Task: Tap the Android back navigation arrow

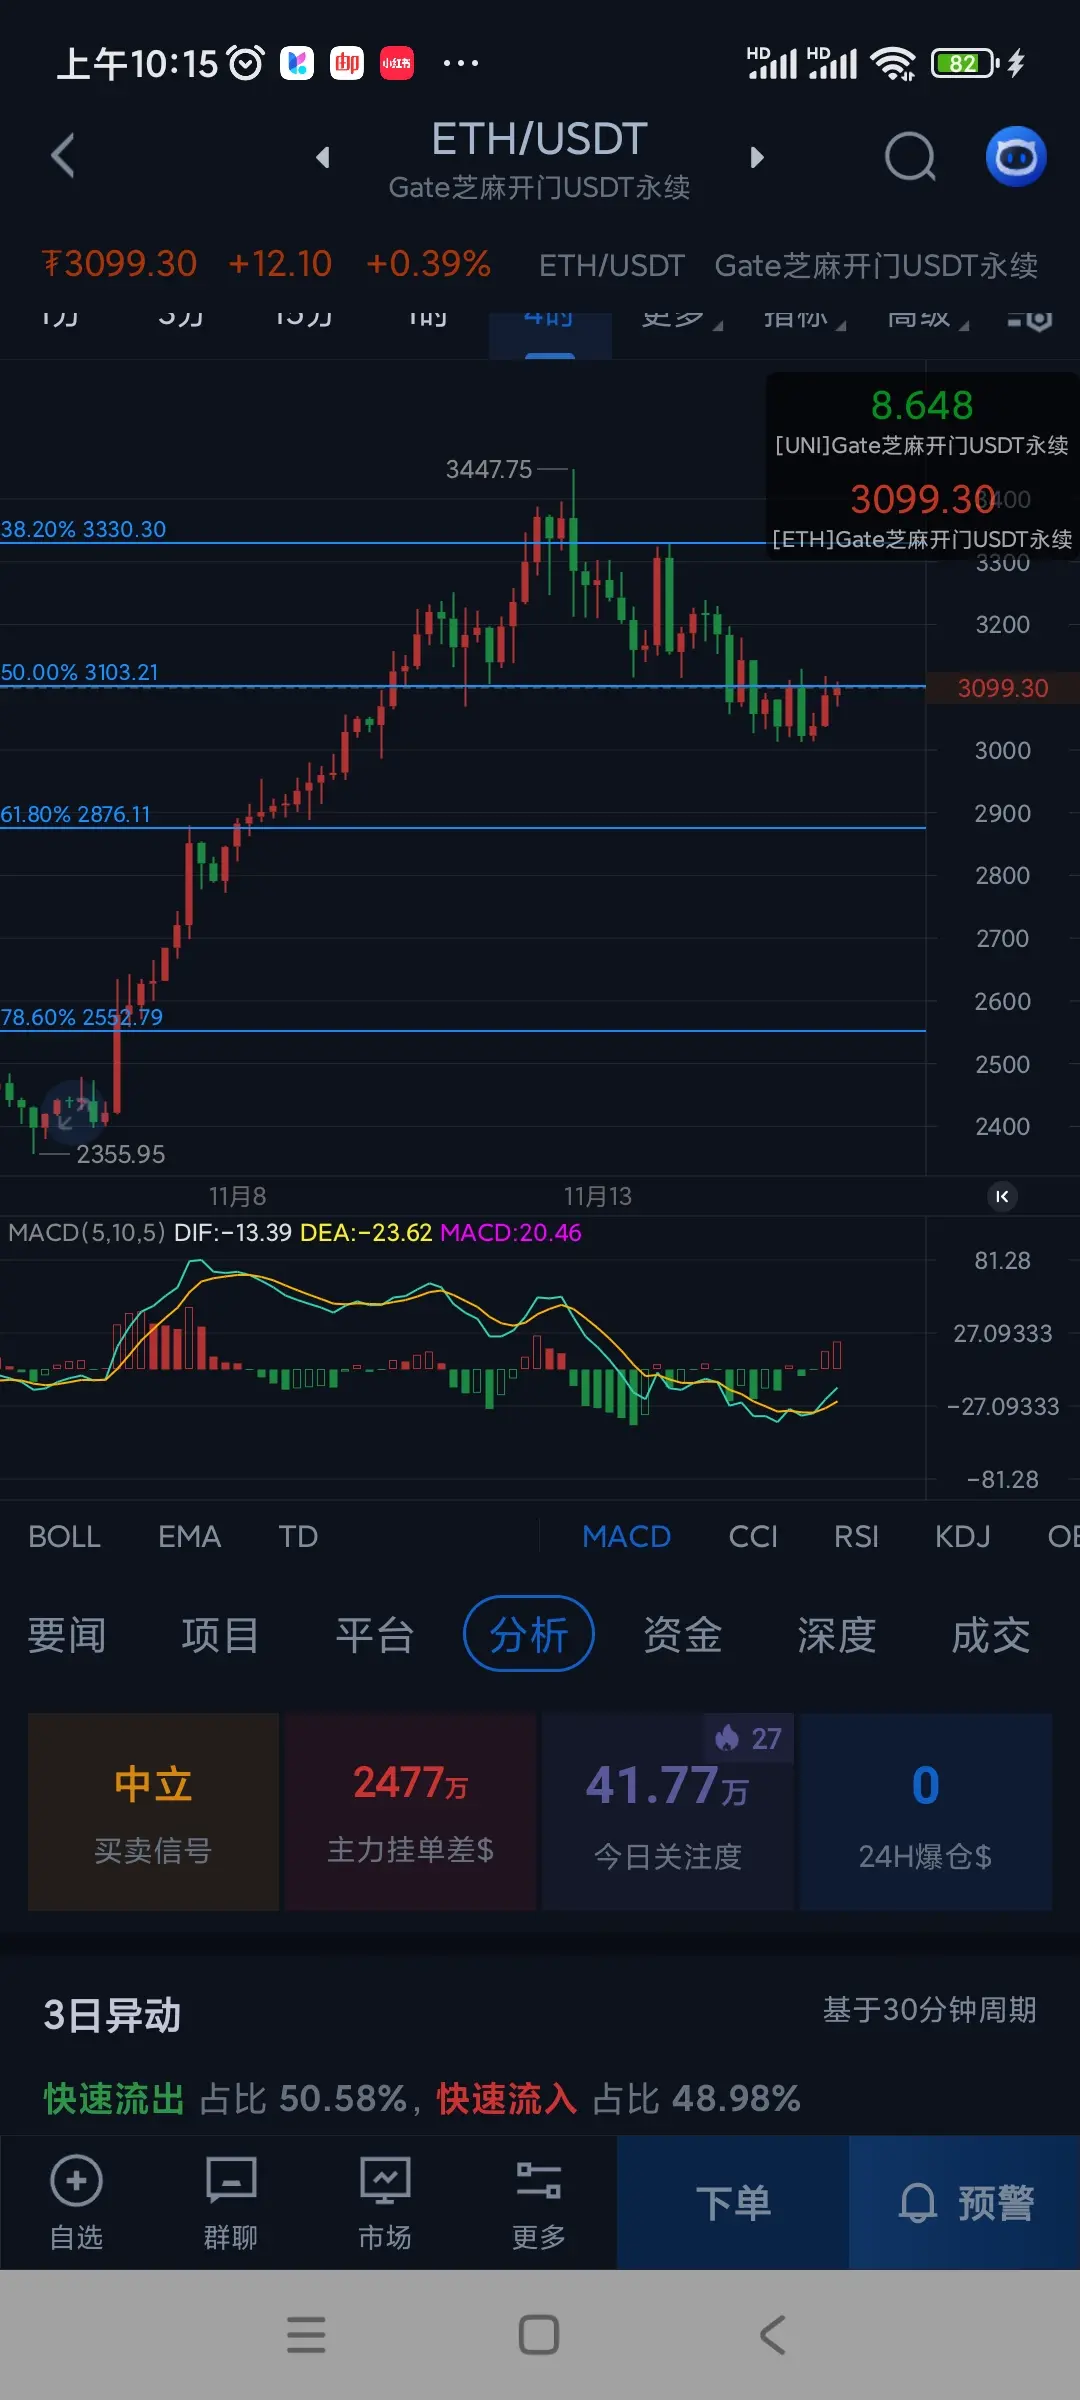Action: (x=772, y=2334)
